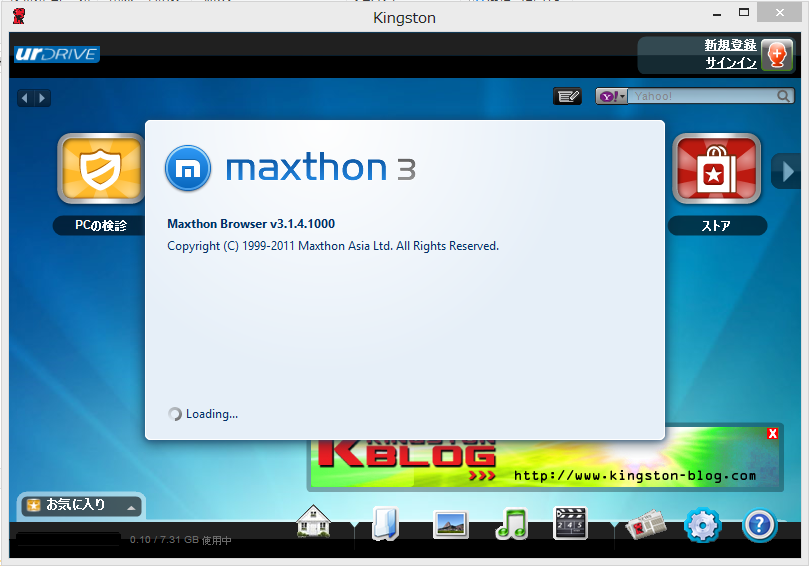Go to the Home house icon
This screenshot has width=809, height=566.
[313, 522]
